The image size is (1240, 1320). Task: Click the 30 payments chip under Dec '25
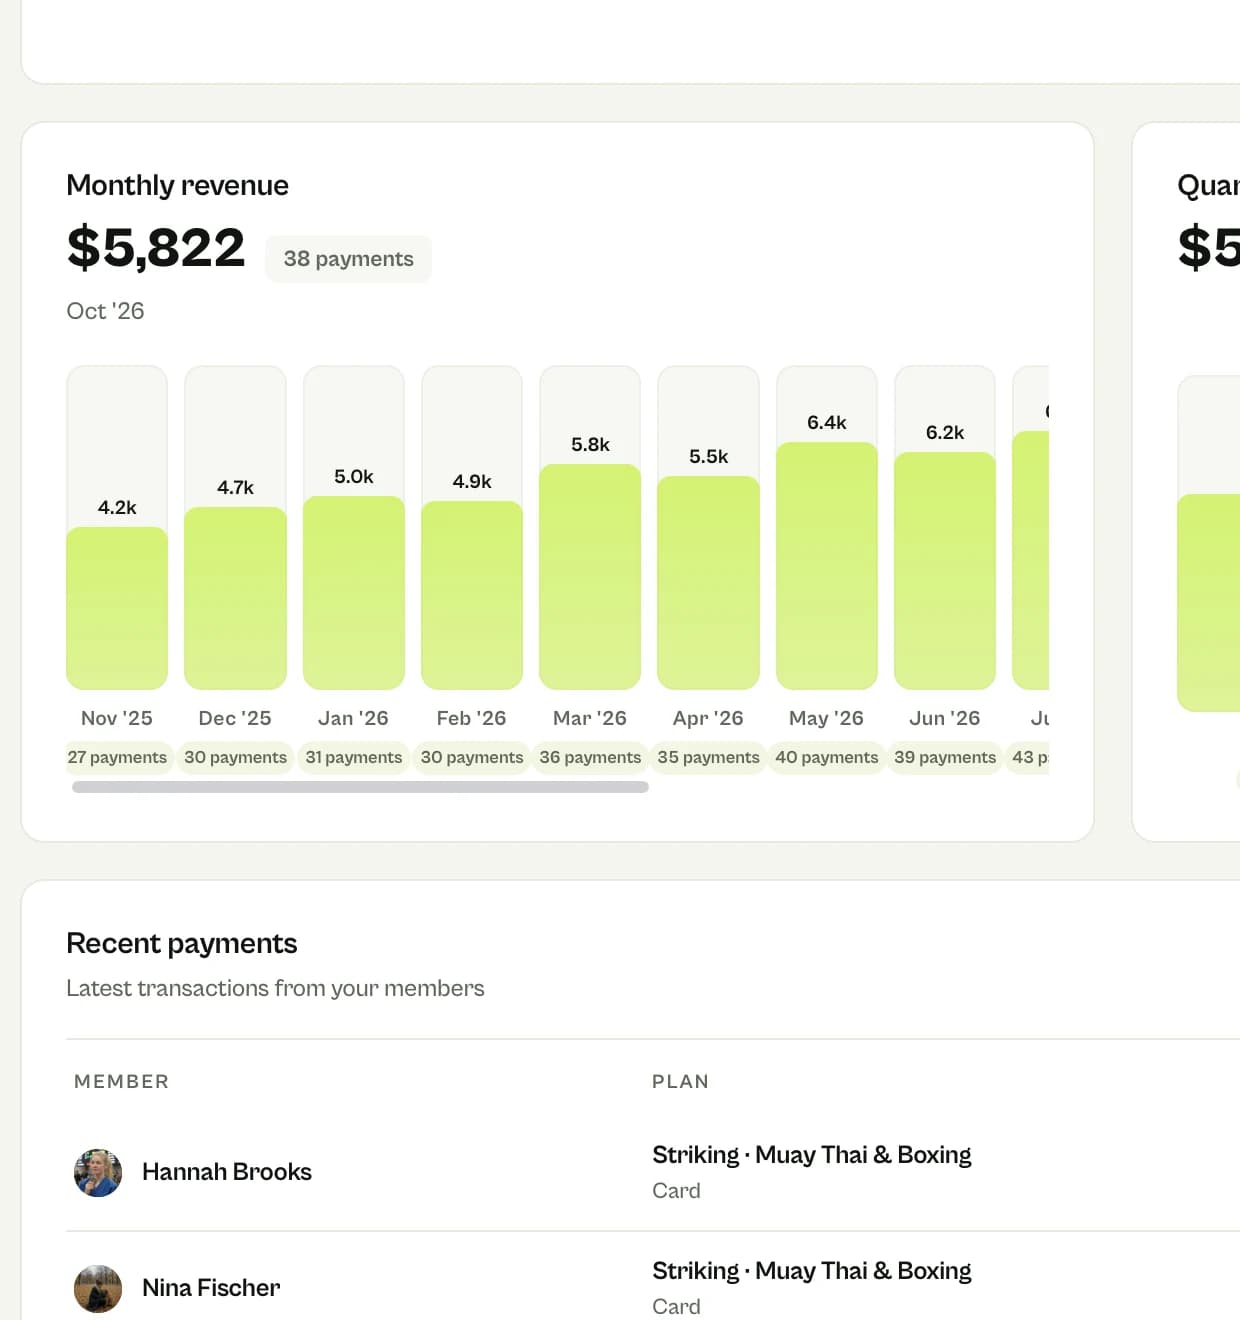[235, 757]
